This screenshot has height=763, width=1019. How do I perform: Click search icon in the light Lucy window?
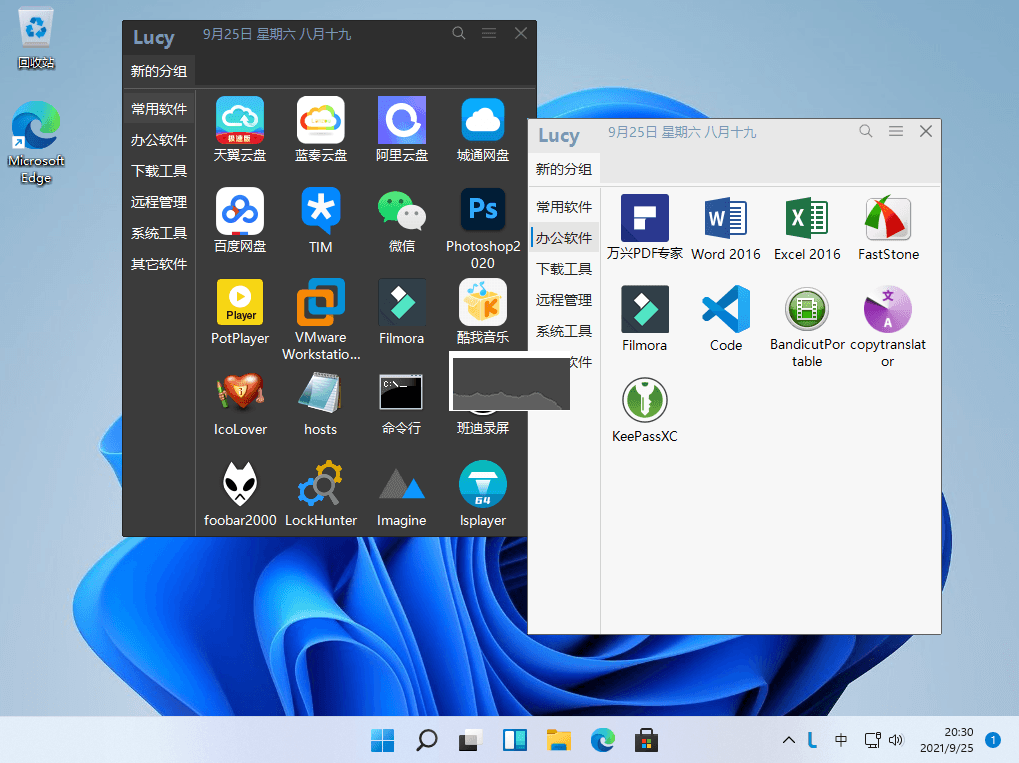[x=866, y=131]
